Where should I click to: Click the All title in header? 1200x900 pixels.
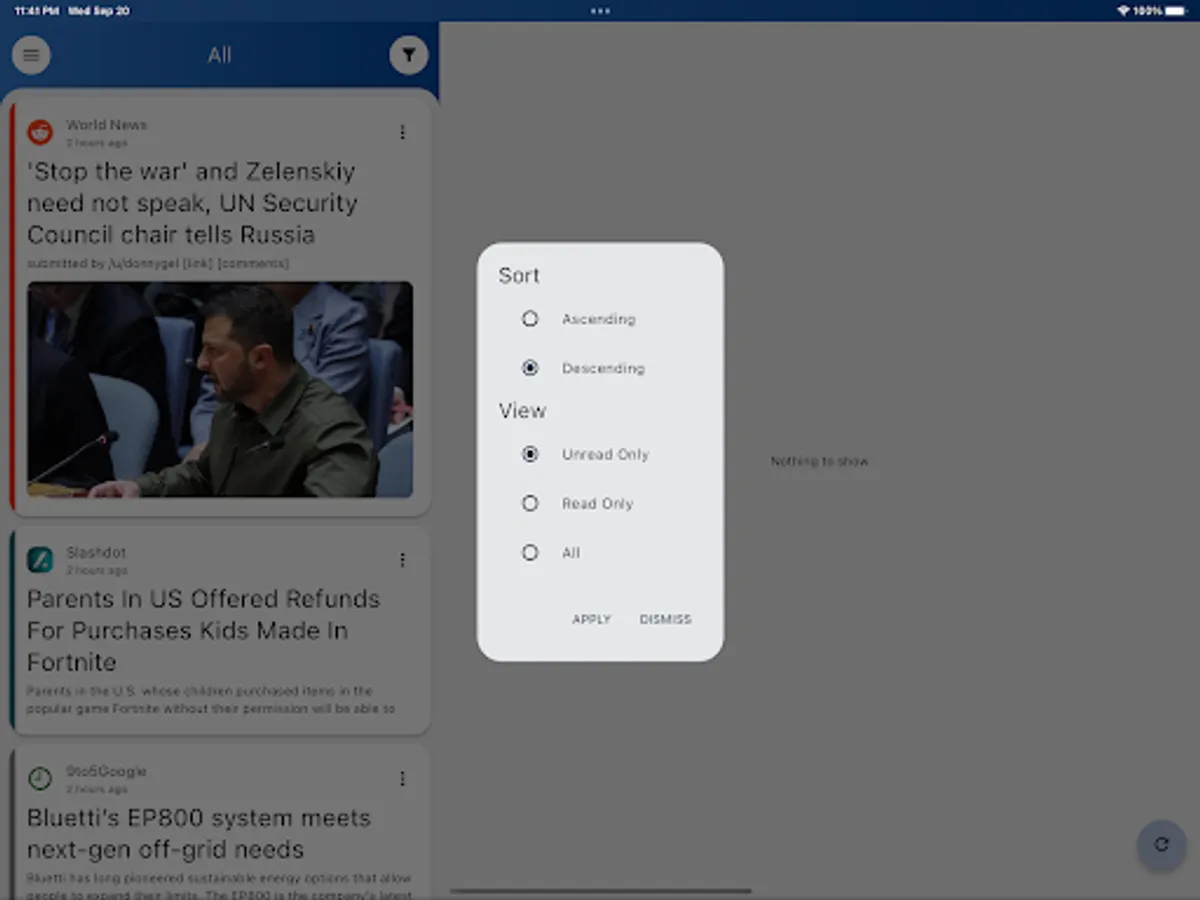click(x=220, y=55)
